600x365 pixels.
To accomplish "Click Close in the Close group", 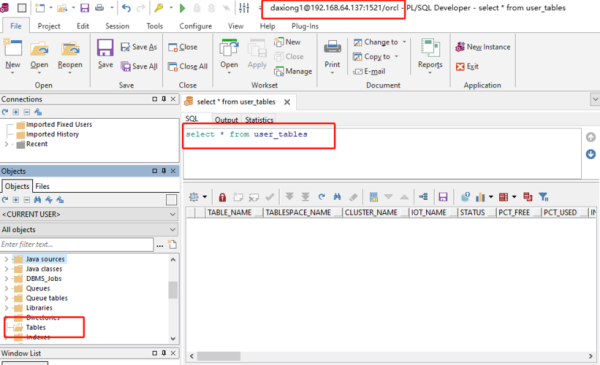I will (183, 47).
